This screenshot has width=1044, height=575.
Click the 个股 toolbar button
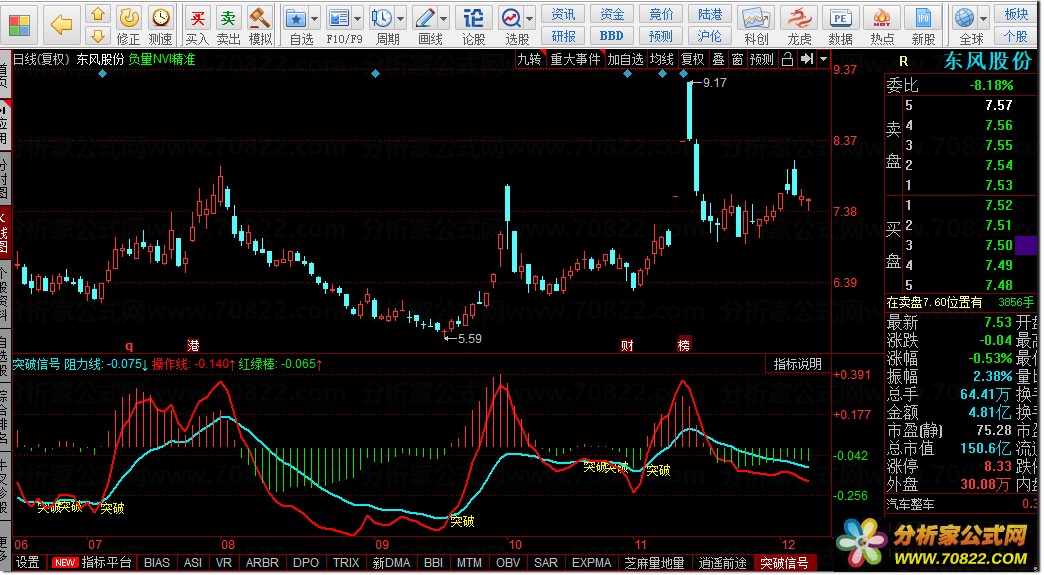[1016, 36]
